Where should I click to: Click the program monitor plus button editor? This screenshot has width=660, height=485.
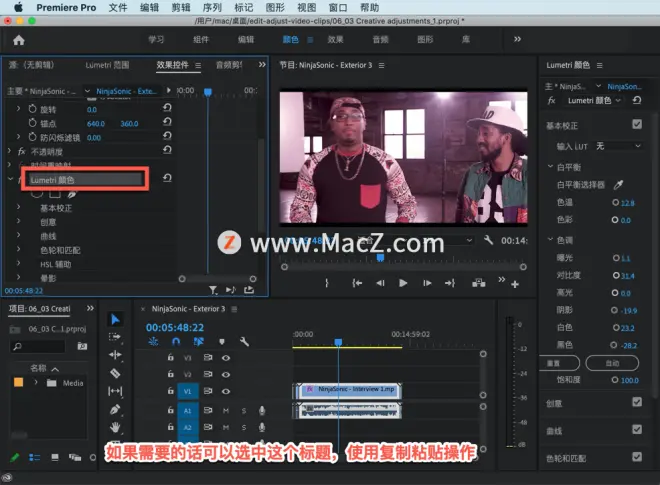click(515, 285)
